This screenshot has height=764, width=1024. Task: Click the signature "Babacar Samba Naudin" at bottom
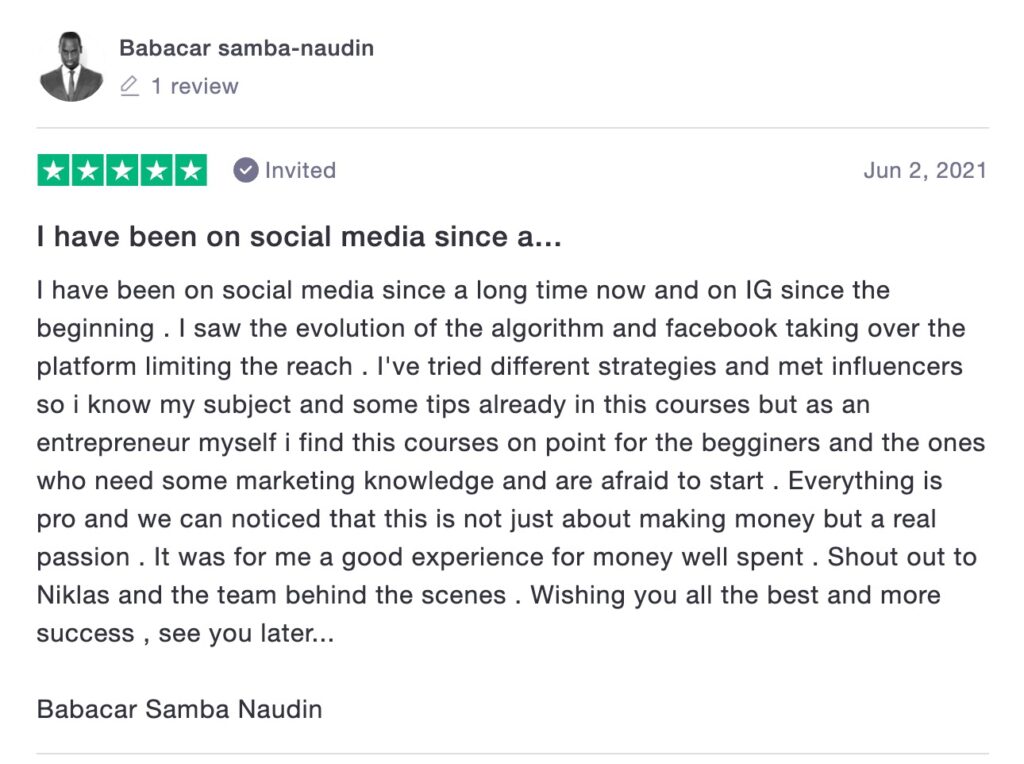(x=180, y=710)
